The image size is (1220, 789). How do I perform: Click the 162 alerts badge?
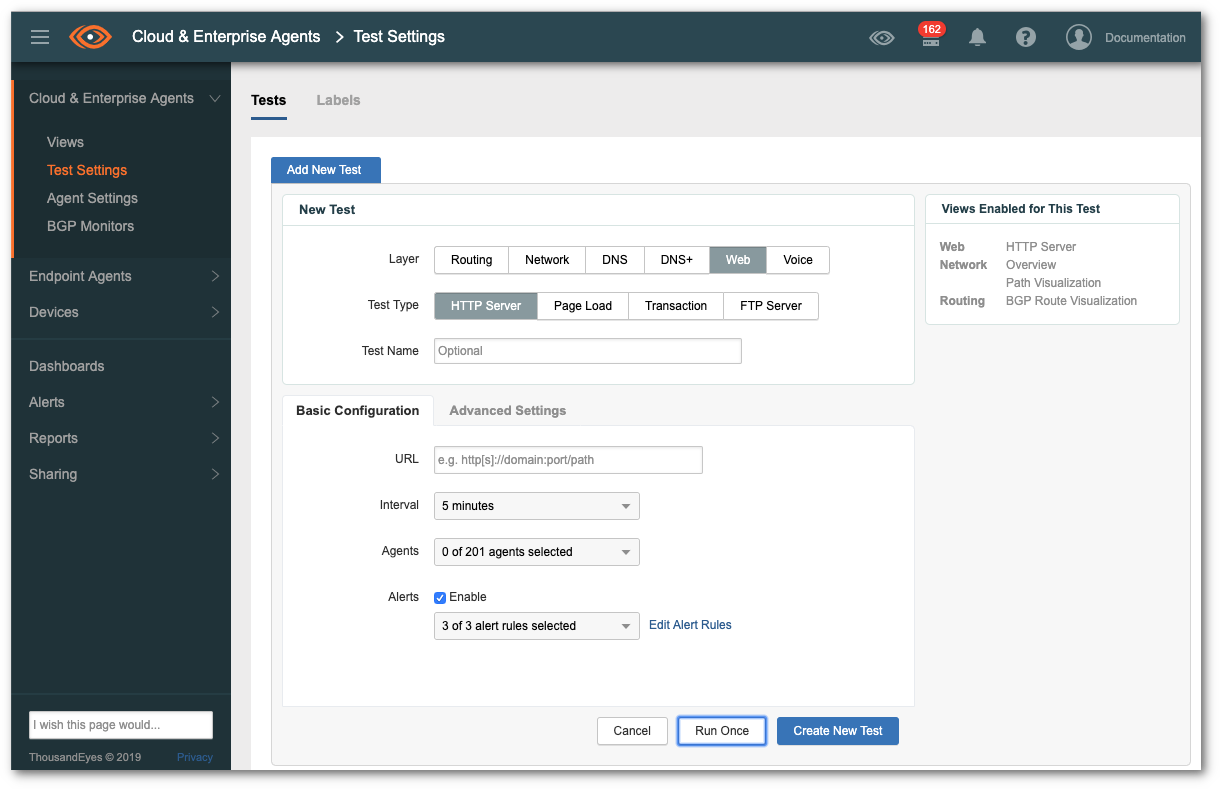(x=931, y=31)
